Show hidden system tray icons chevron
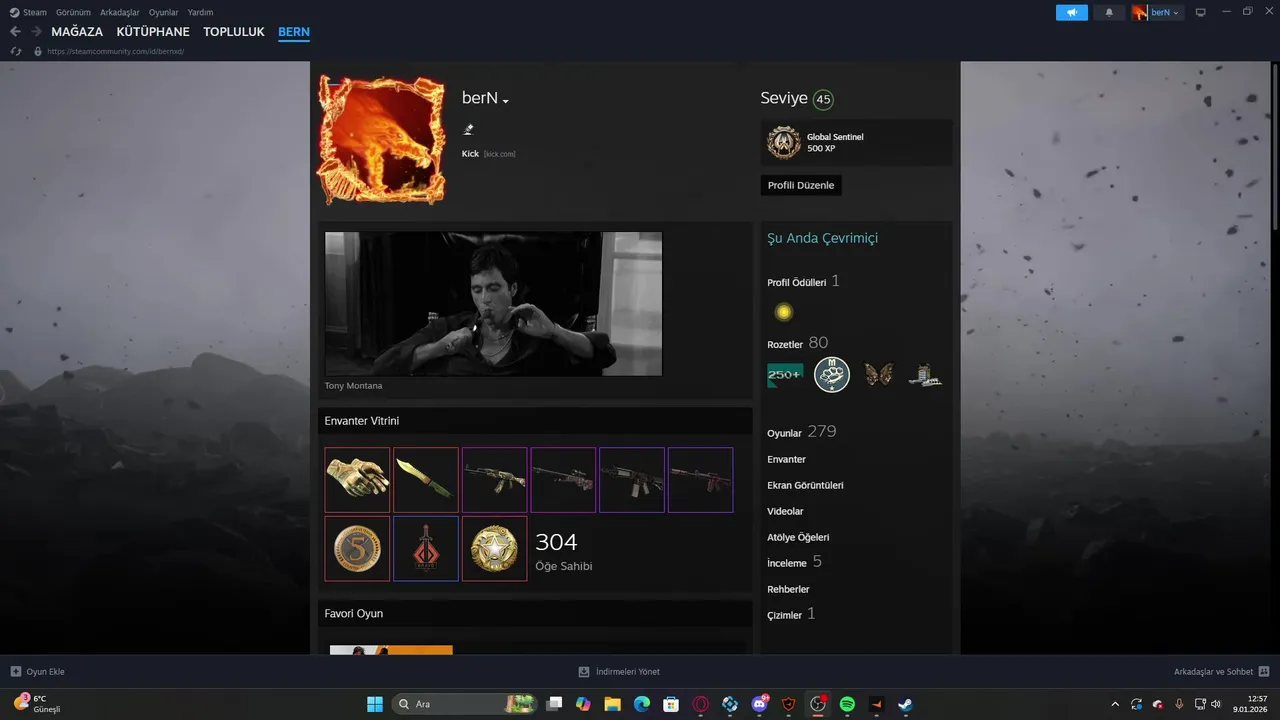Image resolution: width=1280 pixels, height=720 pixels. tap(1115, 704)
